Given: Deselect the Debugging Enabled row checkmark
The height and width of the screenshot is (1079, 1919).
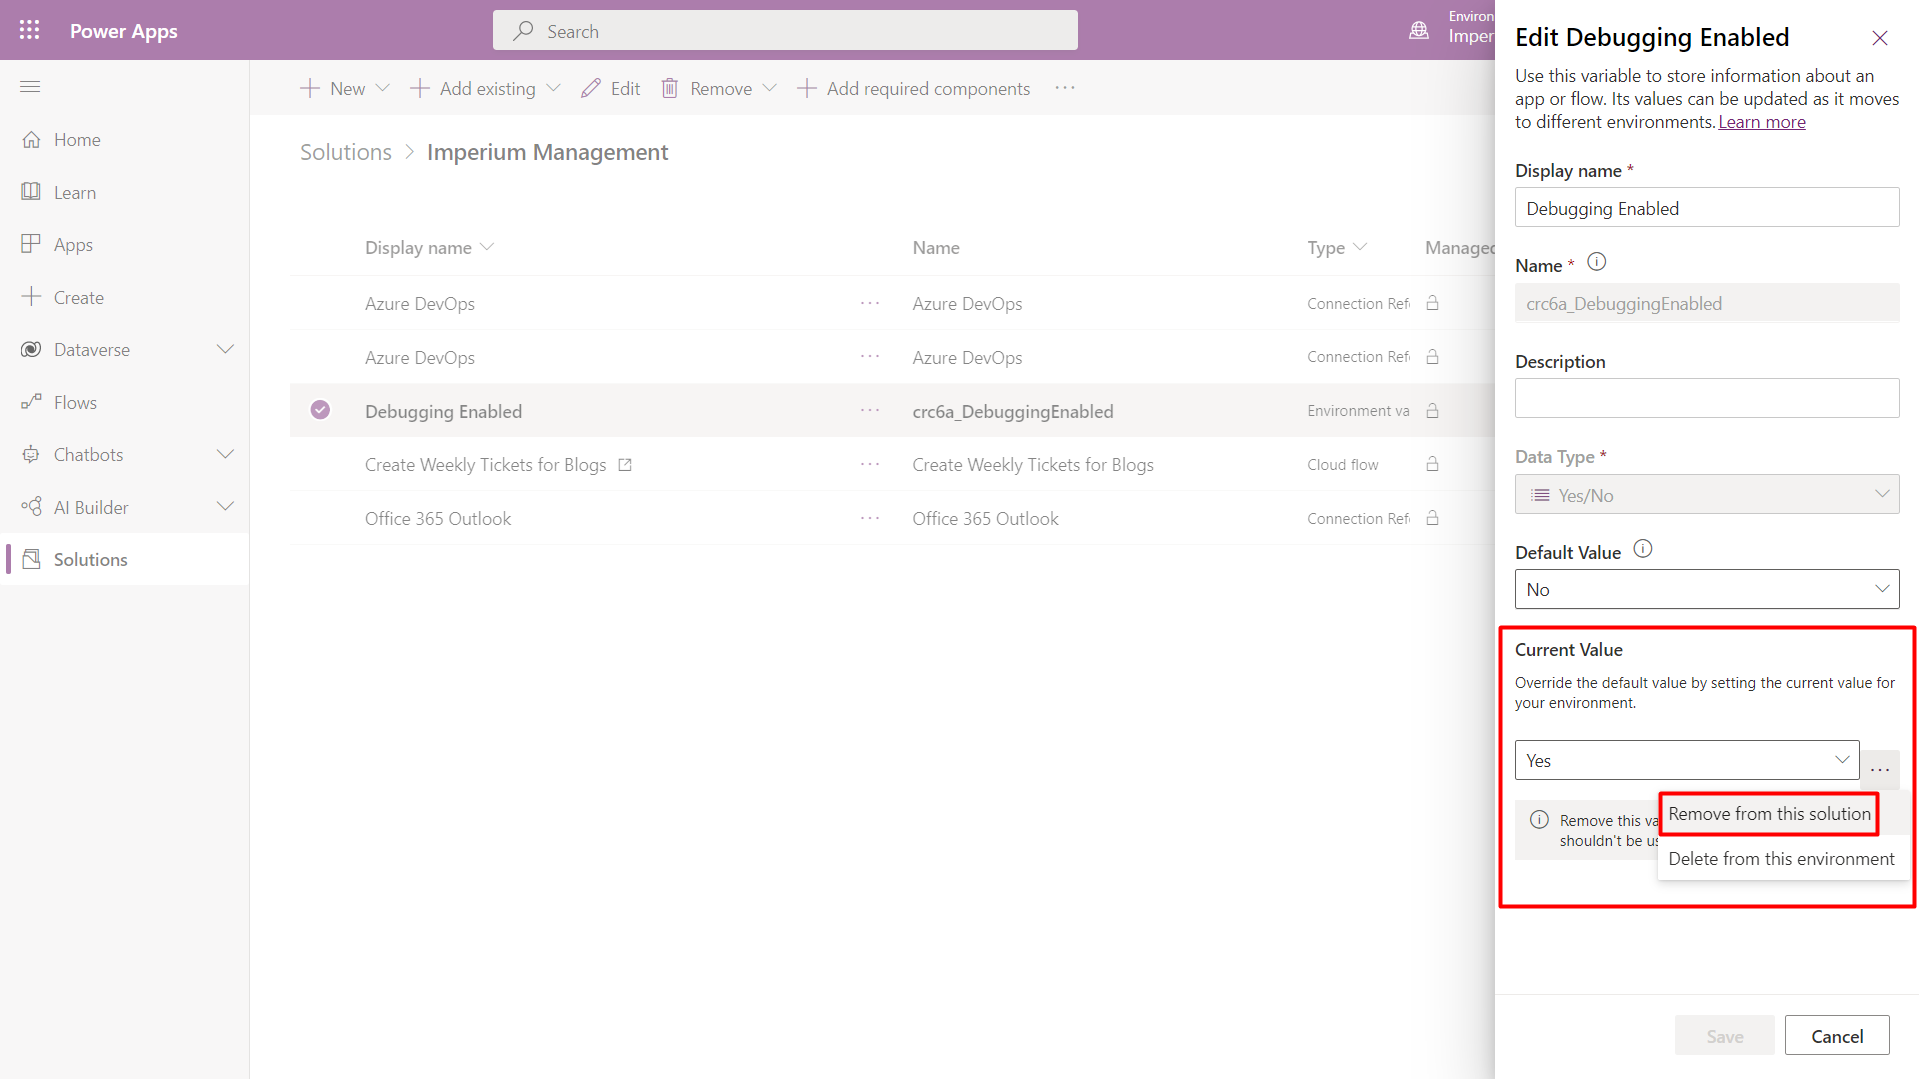Looking at the screenshot, I should 320,410.
